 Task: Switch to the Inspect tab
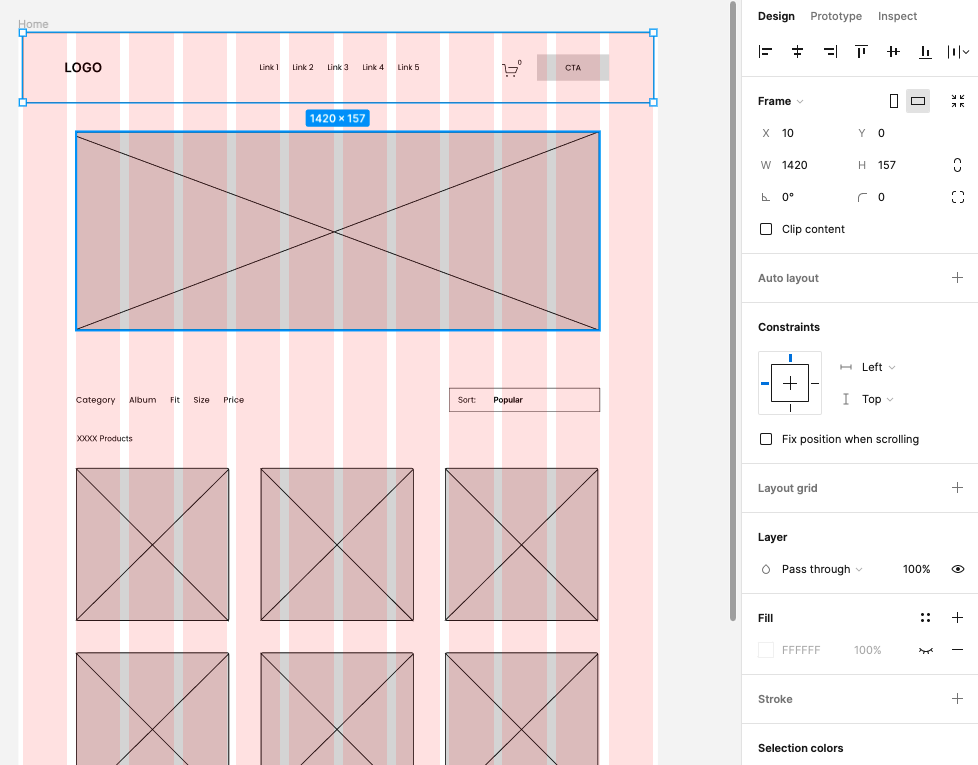point(897,16)
